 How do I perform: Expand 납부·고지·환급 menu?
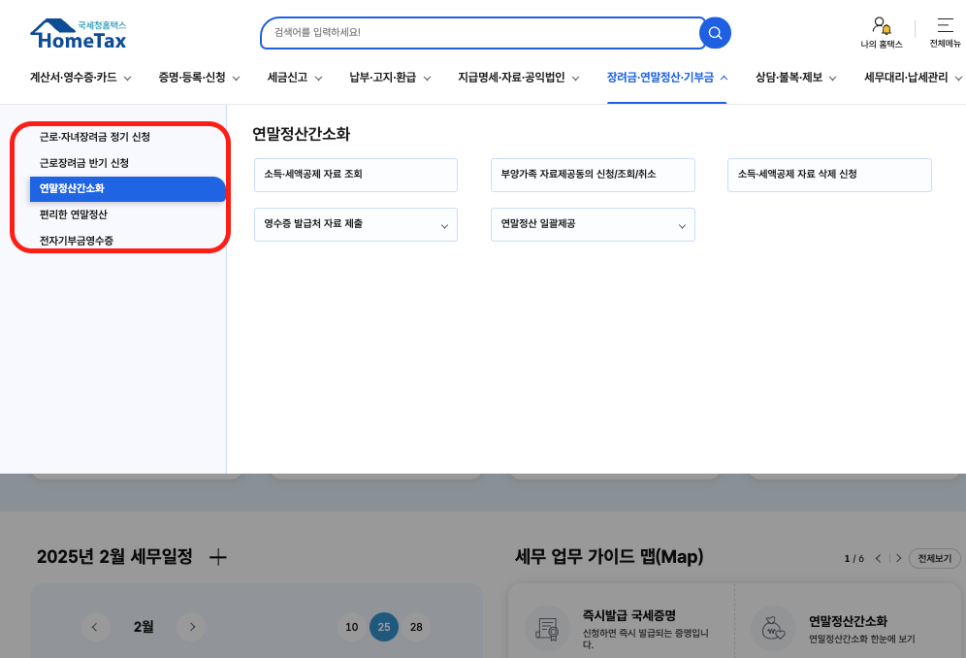point(390,78)
